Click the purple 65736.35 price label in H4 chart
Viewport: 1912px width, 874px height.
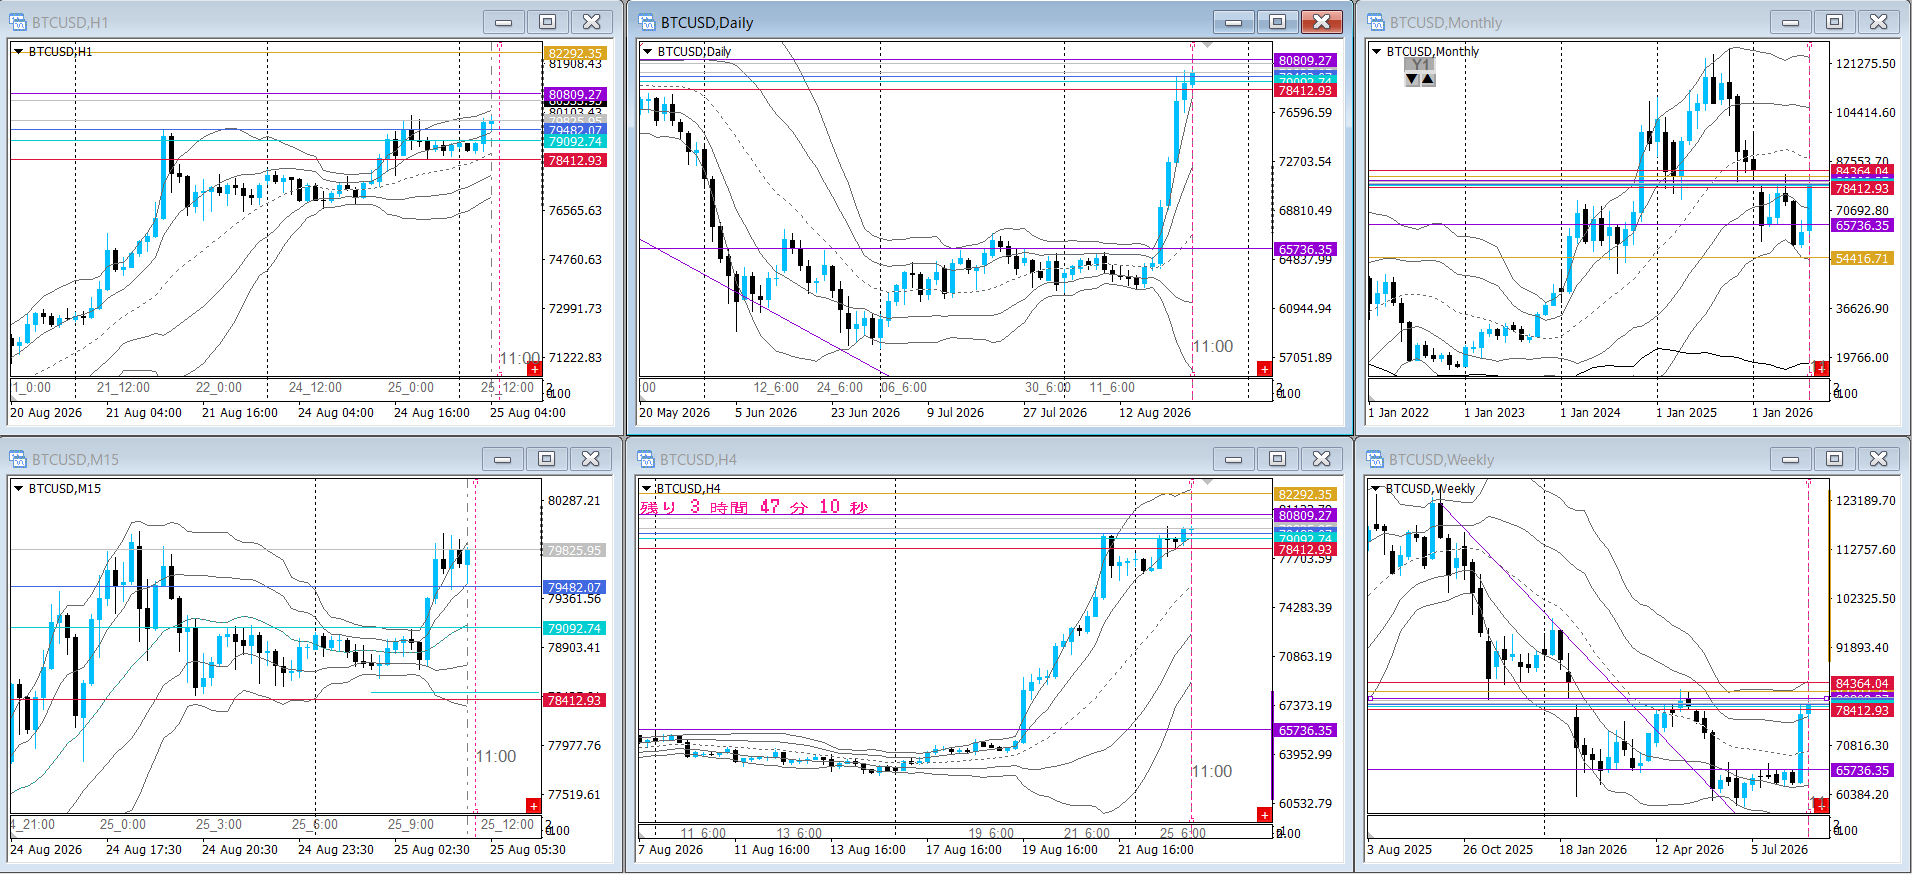pos(1305,730)
